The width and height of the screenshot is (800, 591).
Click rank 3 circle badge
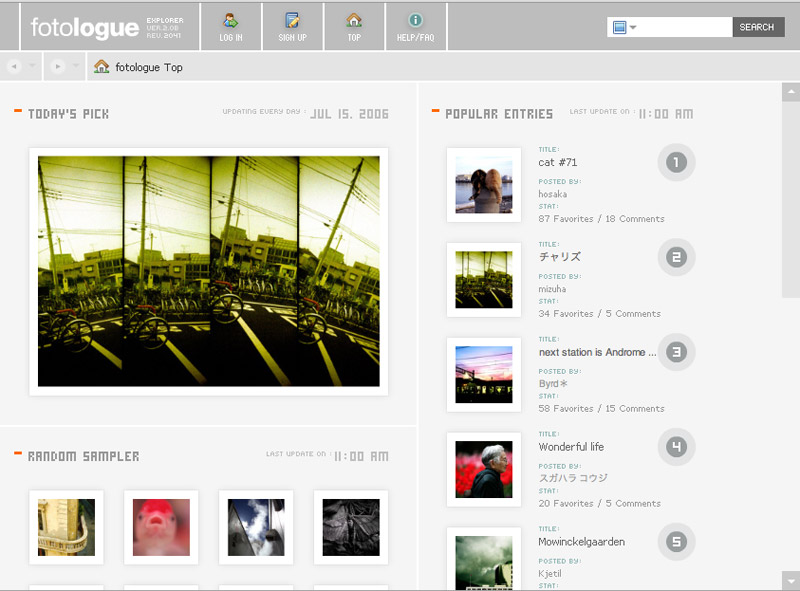677,352
